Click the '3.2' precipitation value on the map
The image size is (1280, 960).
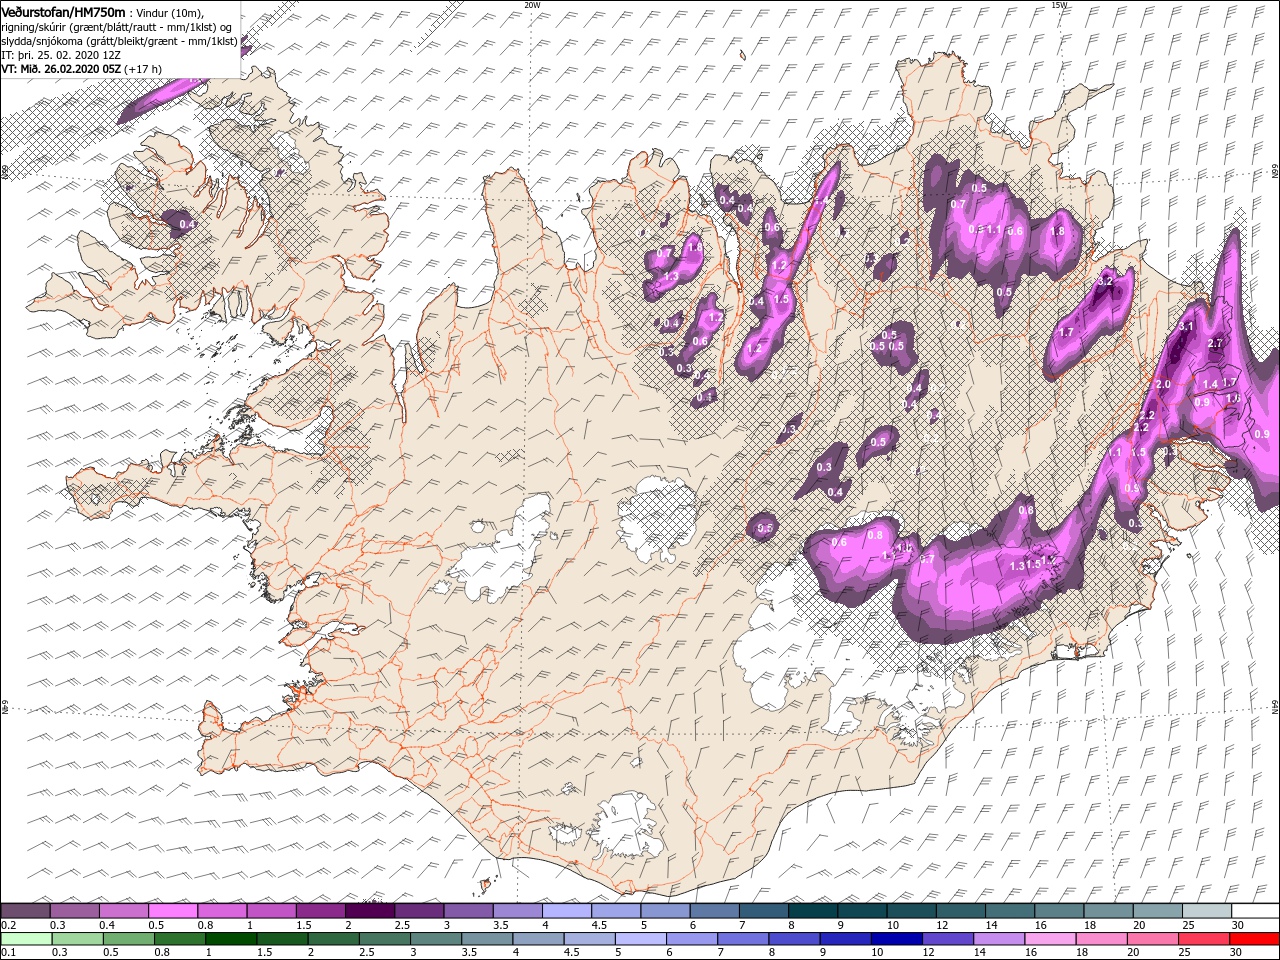click(x=1105, y=281)
